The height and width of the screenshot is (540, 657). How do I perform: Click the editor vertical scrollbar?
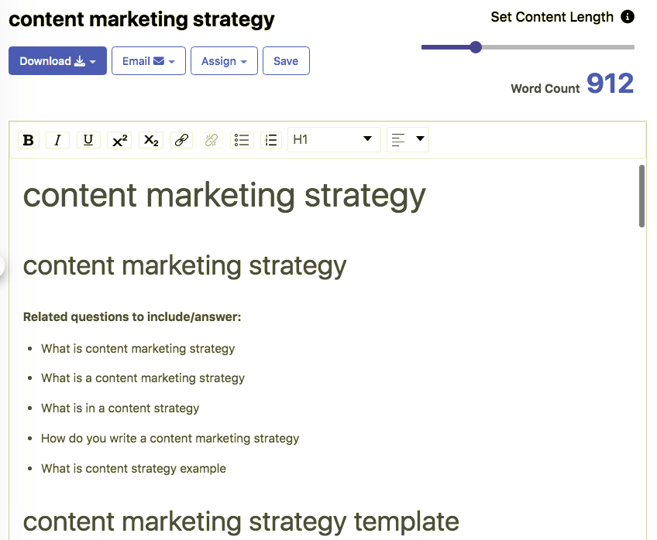coord(642,196)
